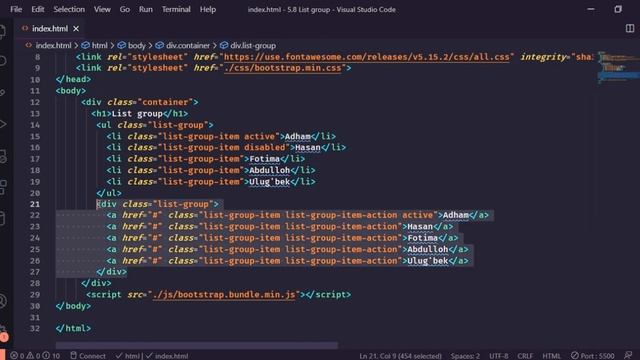Click the integrity attribute on line 8
The width and height of the screenshot is (640, 360).
point(543,57)
